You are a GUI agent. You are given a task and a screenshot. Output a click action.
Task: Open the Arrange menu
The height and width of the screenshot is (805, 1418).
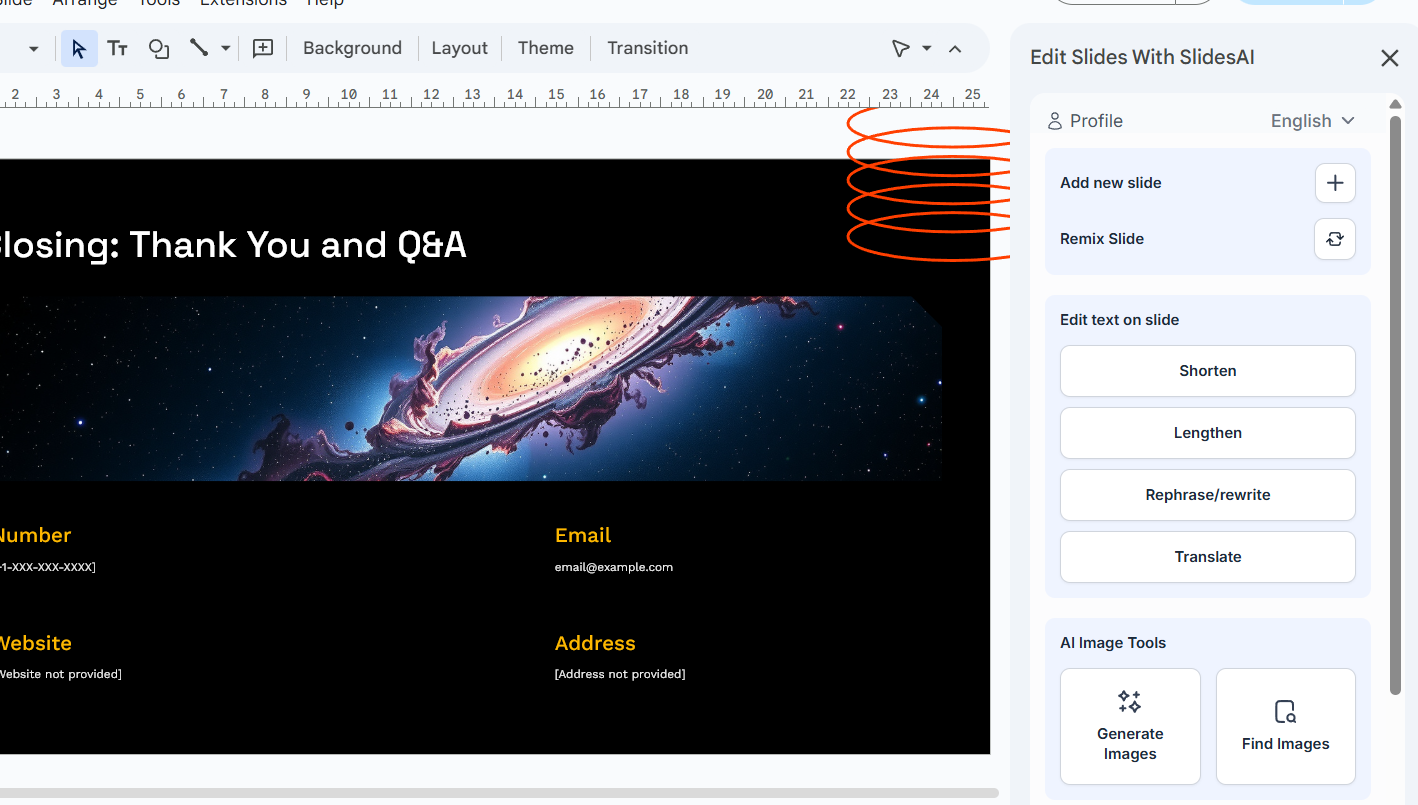tap(85, 4)
